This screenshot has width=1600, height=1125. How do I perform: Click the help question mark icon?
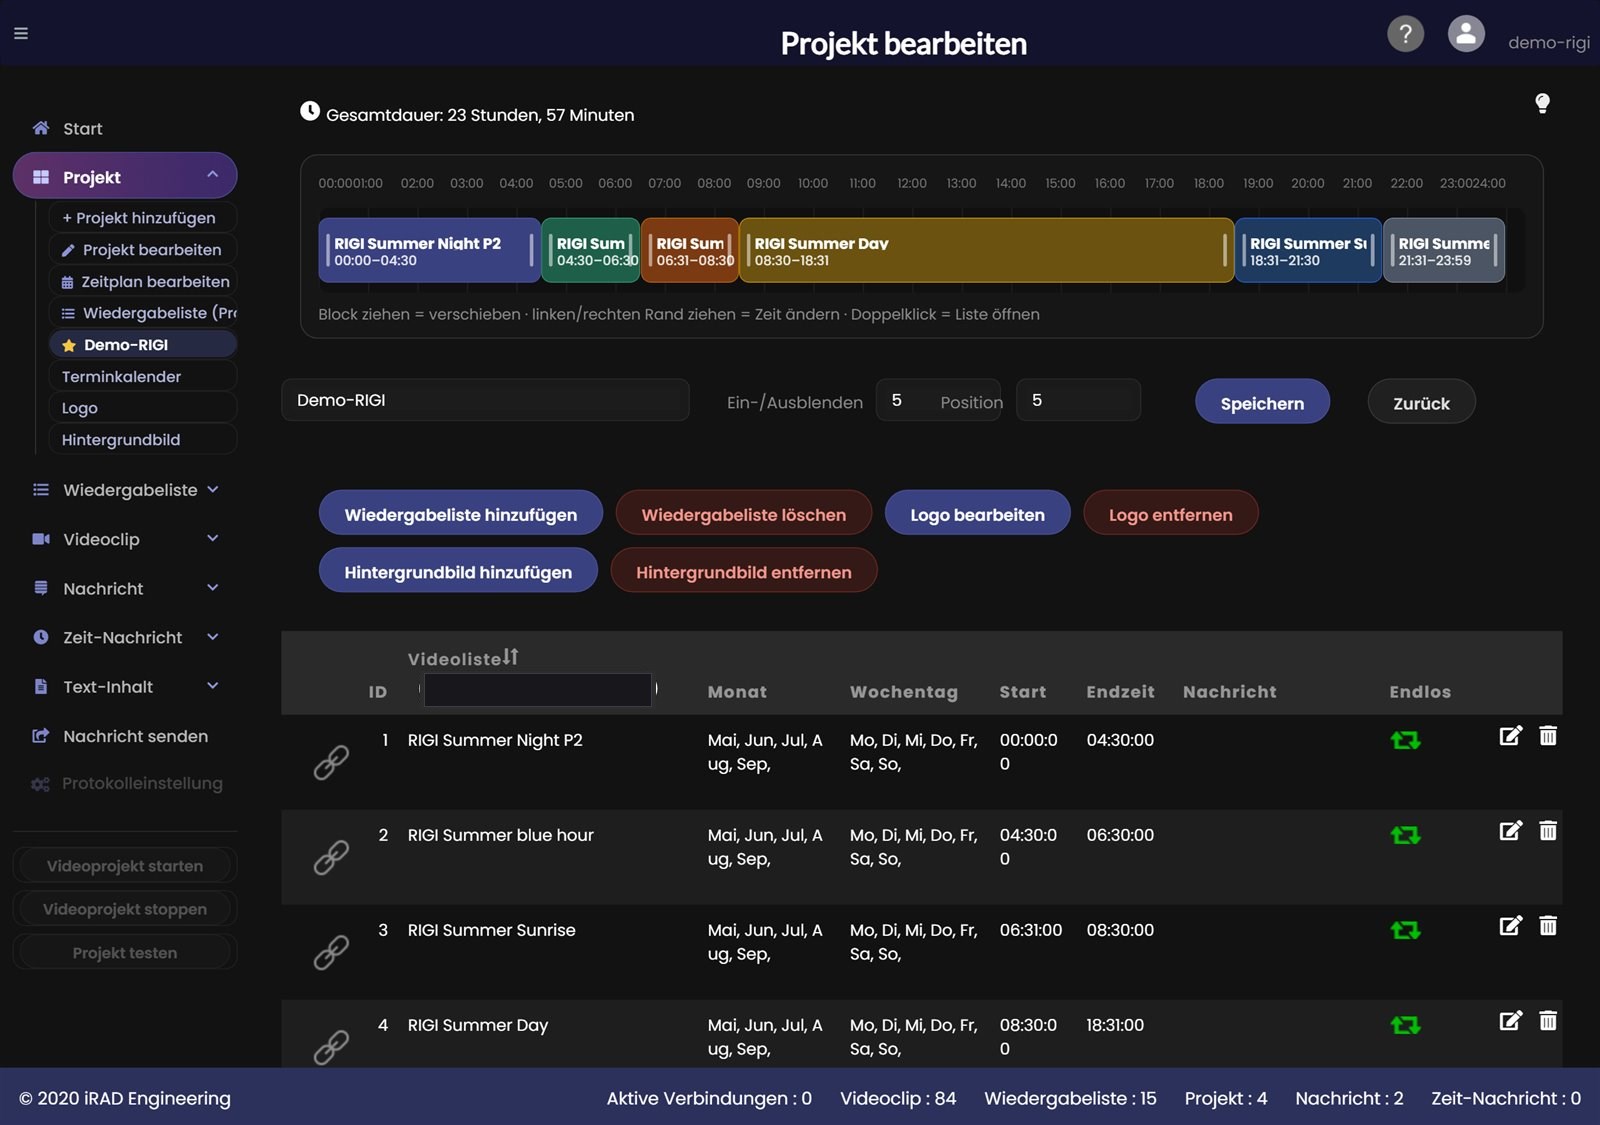[x=1405, y=34]
